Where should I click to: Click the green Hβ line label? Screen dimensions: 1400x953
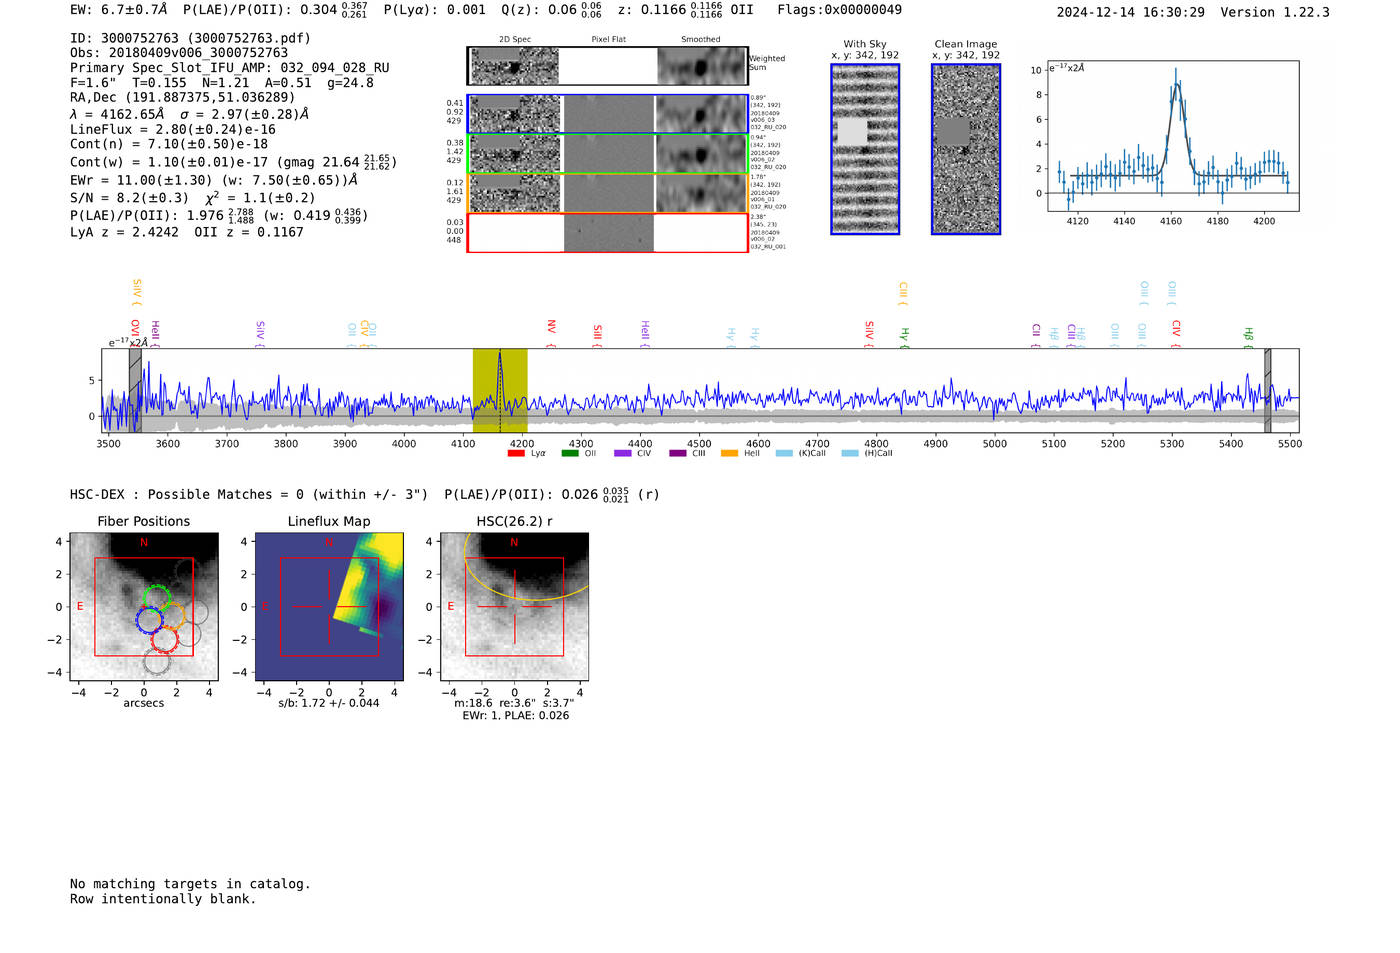pyautogui.click(x=1248, y=336)
